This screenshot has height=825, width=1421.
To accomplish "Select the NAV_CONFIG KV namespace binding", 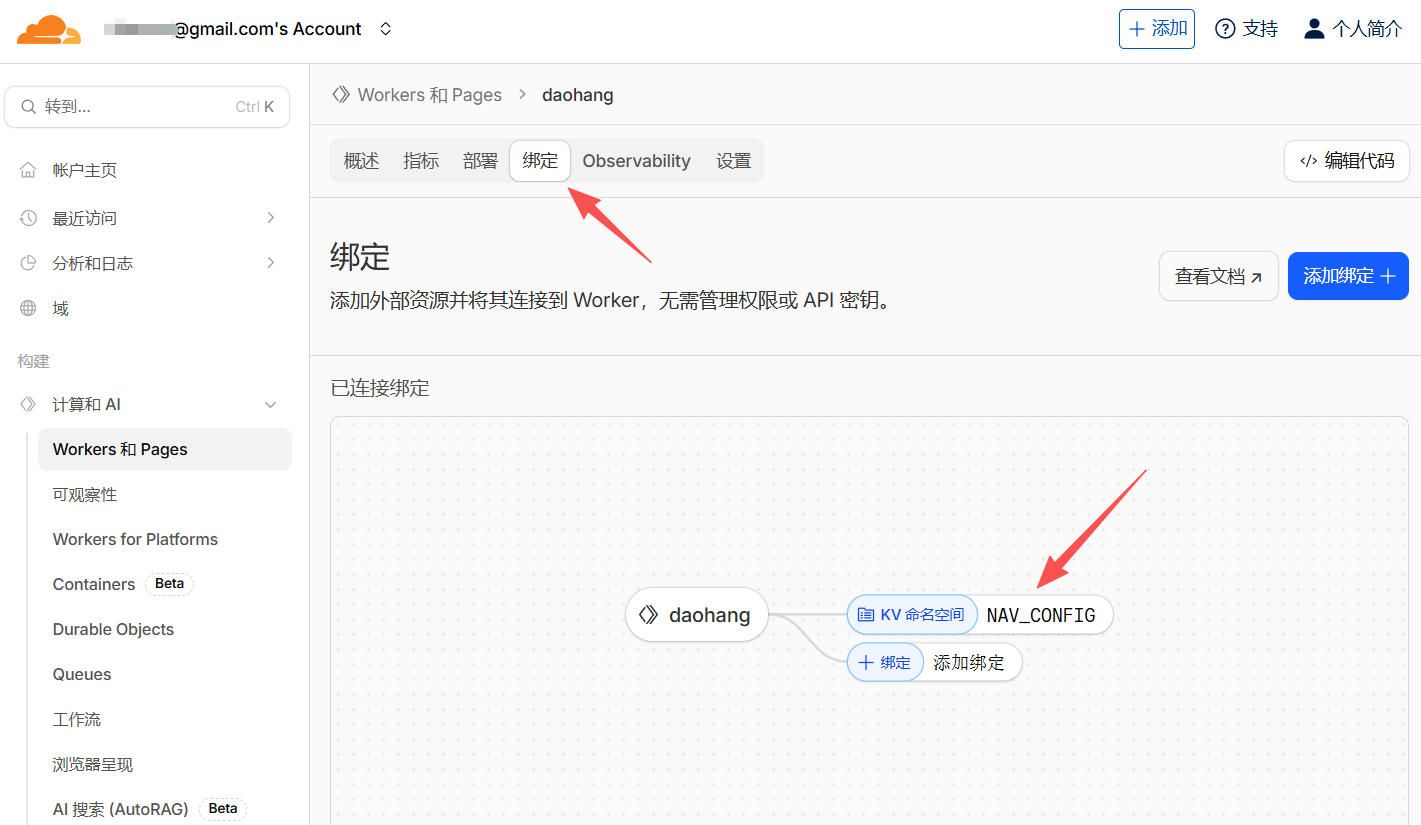I will 1040,615.
